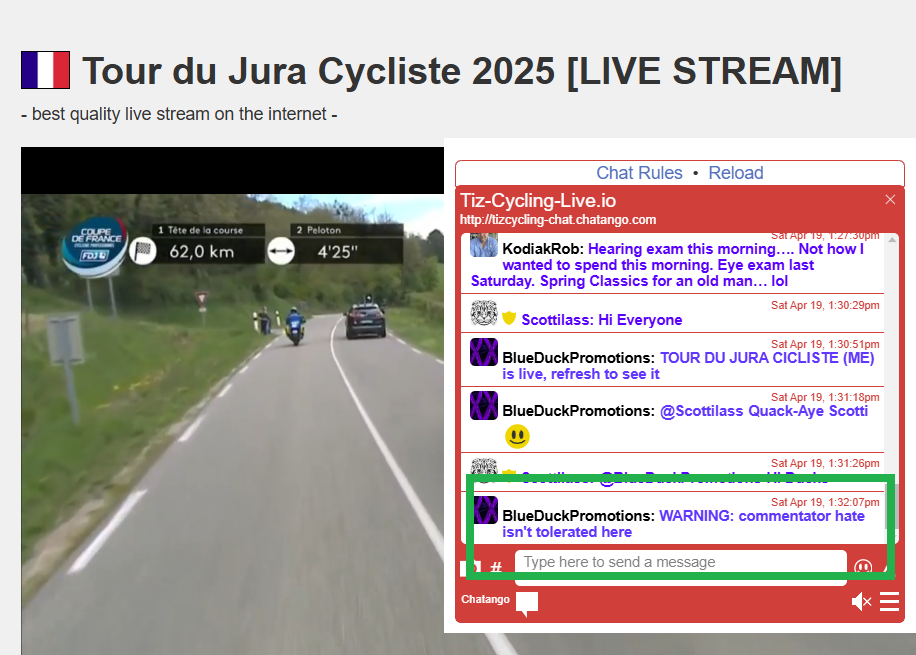Click the 'WARNING: commentator hate' message text
The width and height of the screenshot is (916, 655).
tap(762, 516)
